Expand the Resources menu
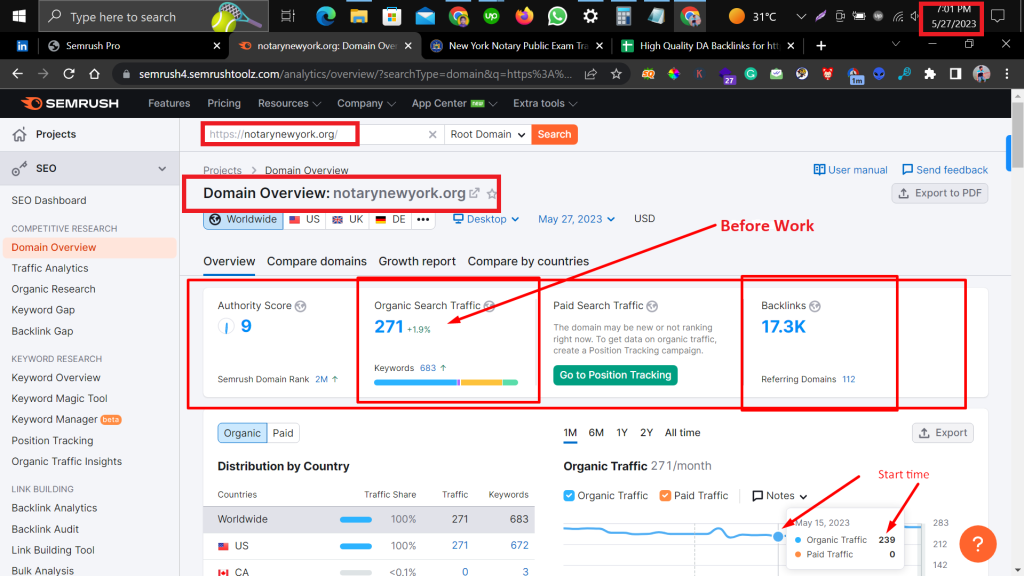 pyautogui.click(x=289, y=103)
